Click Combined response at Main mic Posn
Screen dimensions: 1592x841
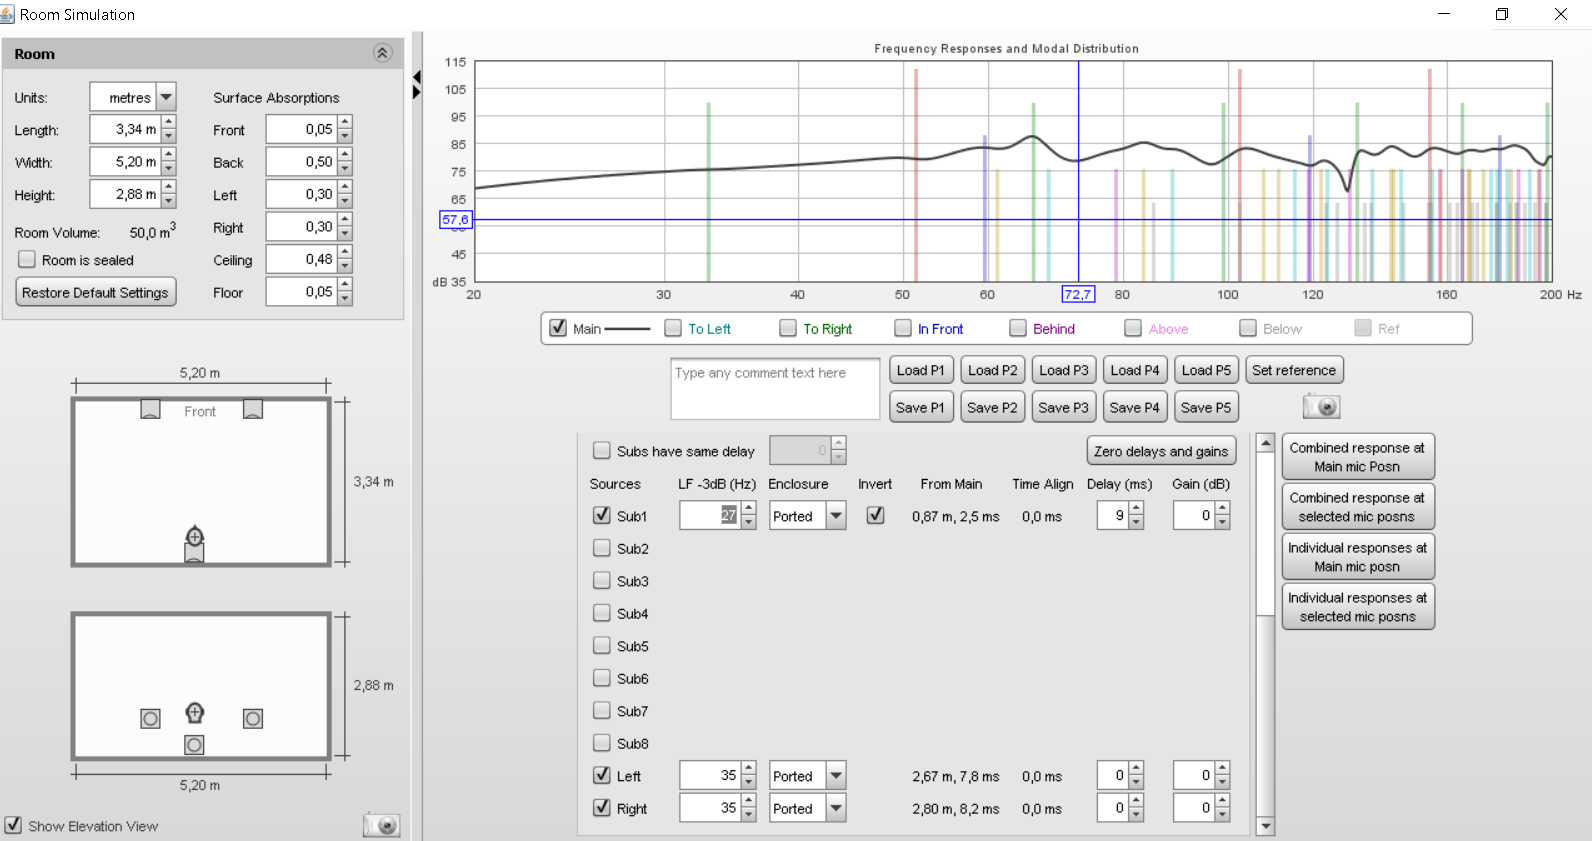pyautogui.click(x=1357, y=457)
